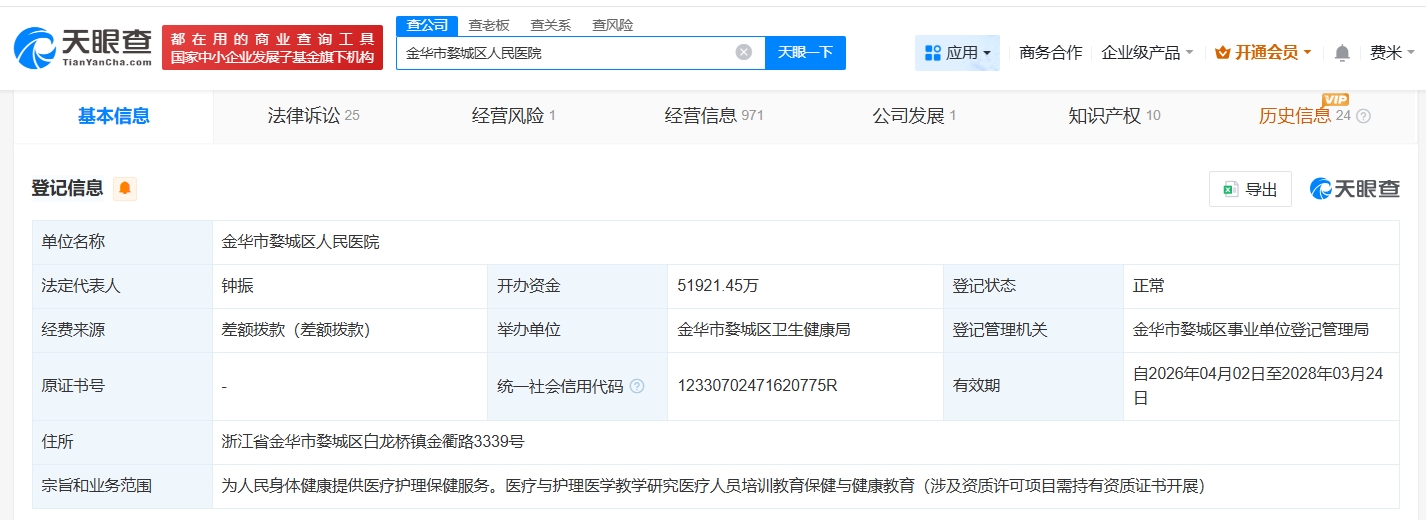This screenshot has width=1426, height=520.
Task: Click the 导出 export button
Action: coord(1250,189)
